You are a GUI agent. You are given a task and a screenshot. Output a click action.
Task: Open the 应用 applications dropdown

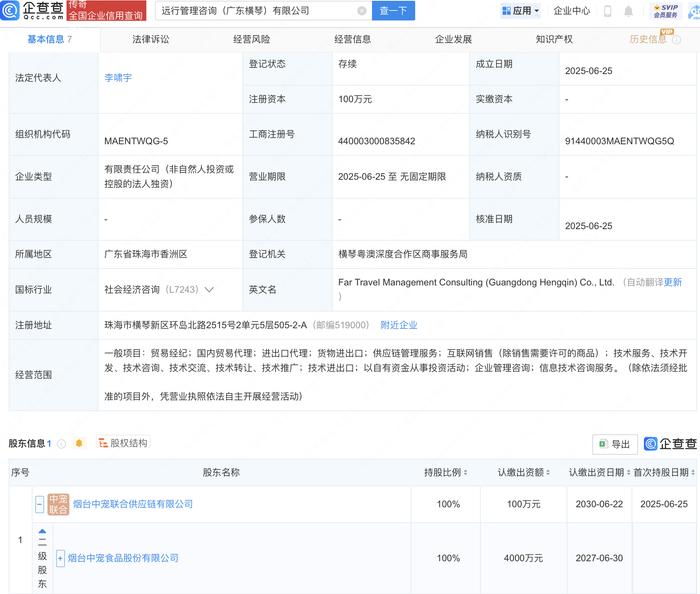coord(521,11)
